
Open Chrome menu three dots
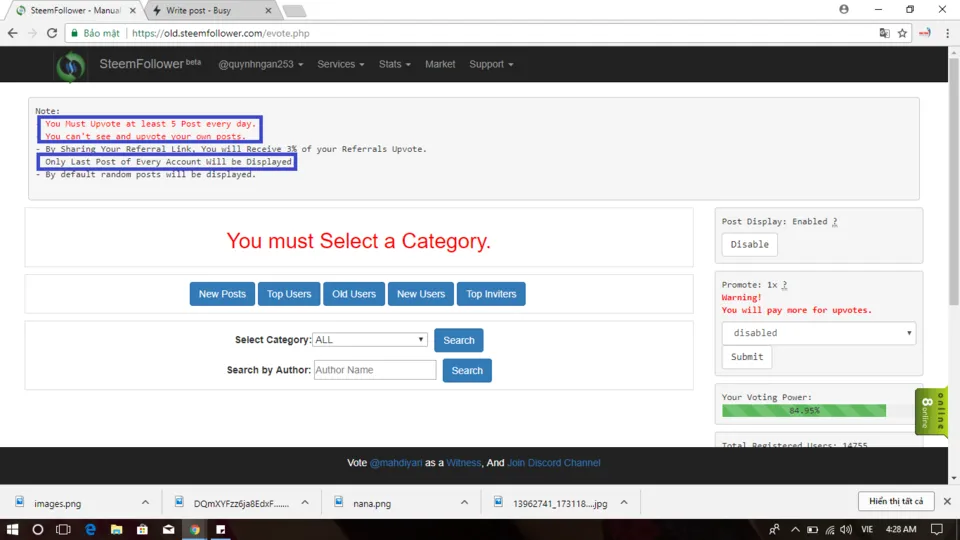tap(947, 33)
